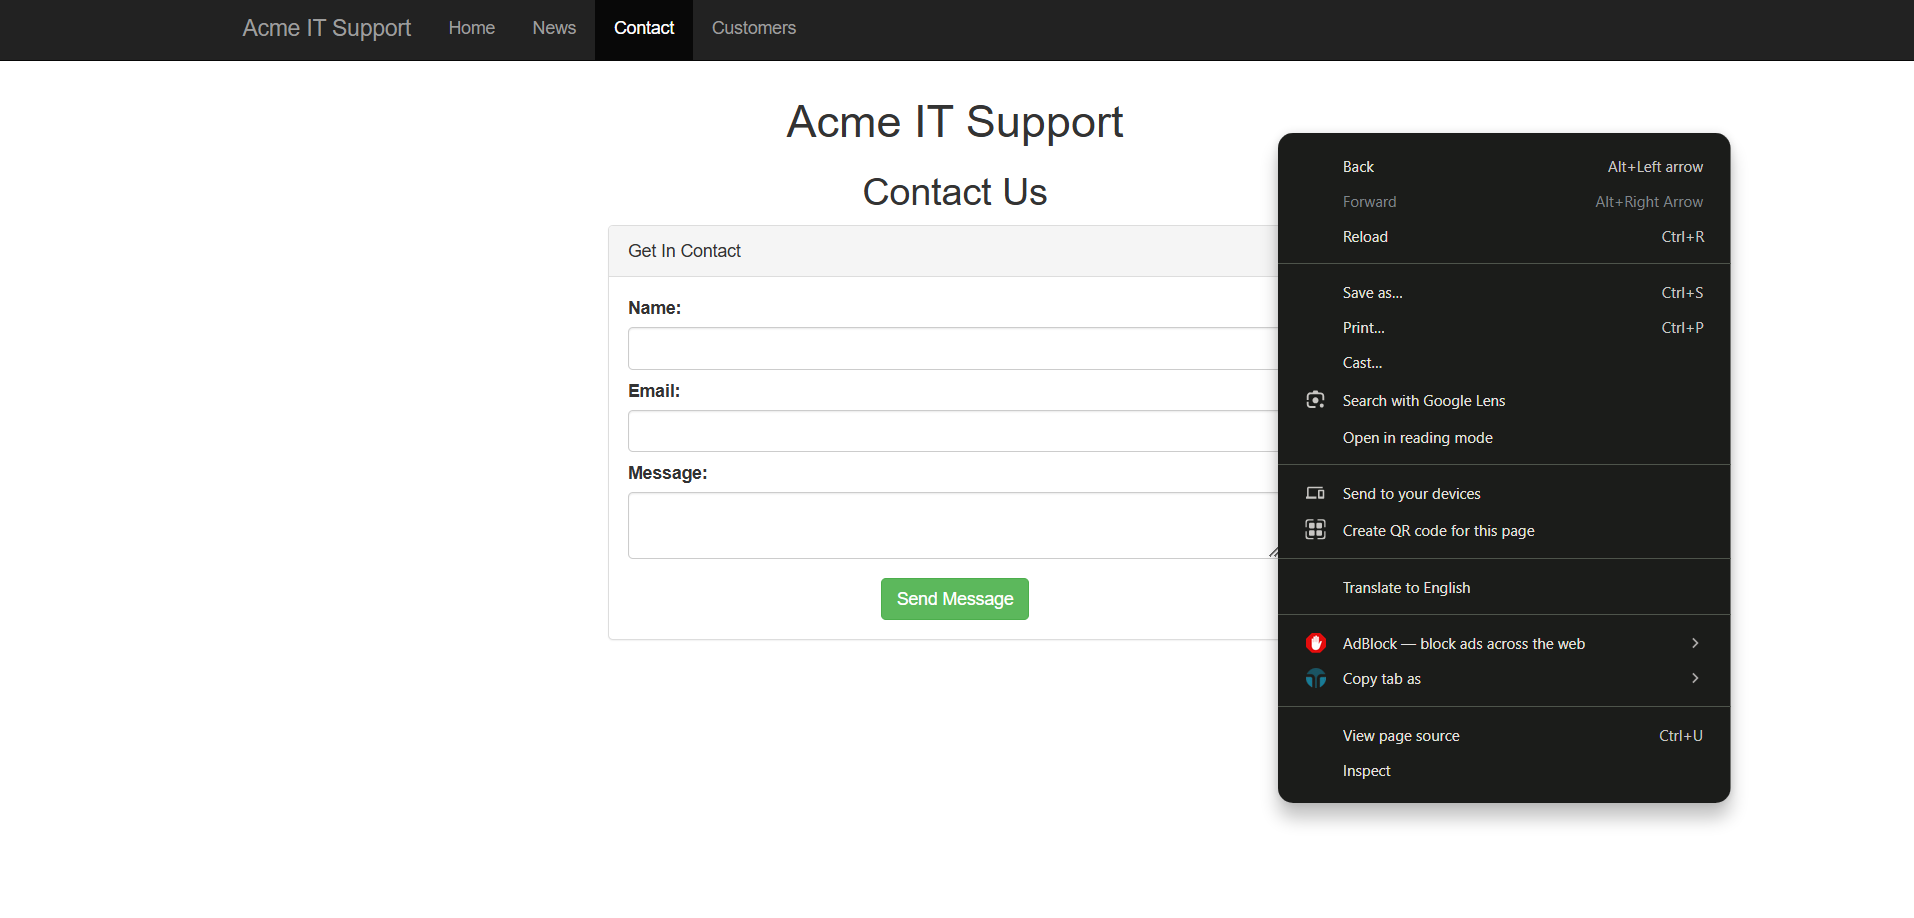Select Reload in the context menu
Image resolution: width=1914 pixels, height=918 pixels.
point(1365,237)
